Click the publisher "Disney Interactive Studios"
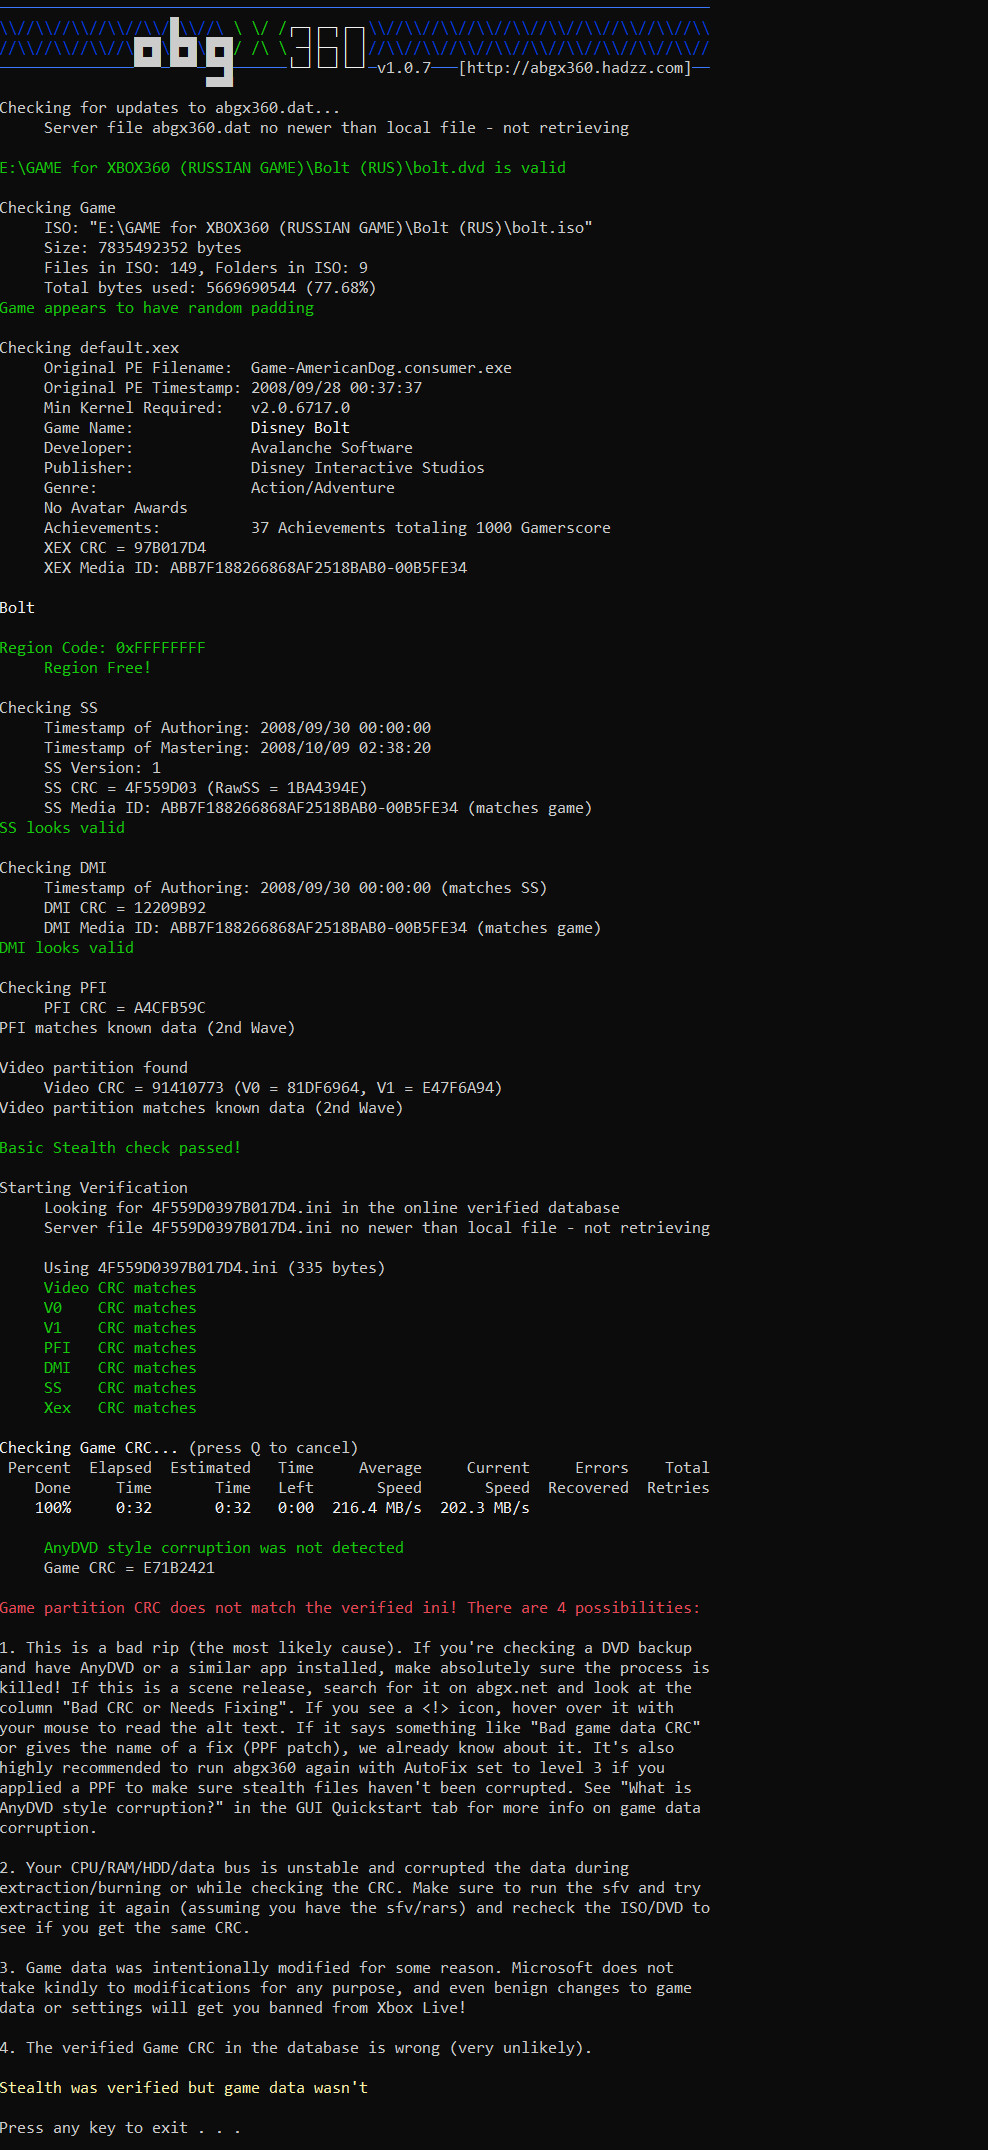 pyautogui.click(x=368, y=468)
